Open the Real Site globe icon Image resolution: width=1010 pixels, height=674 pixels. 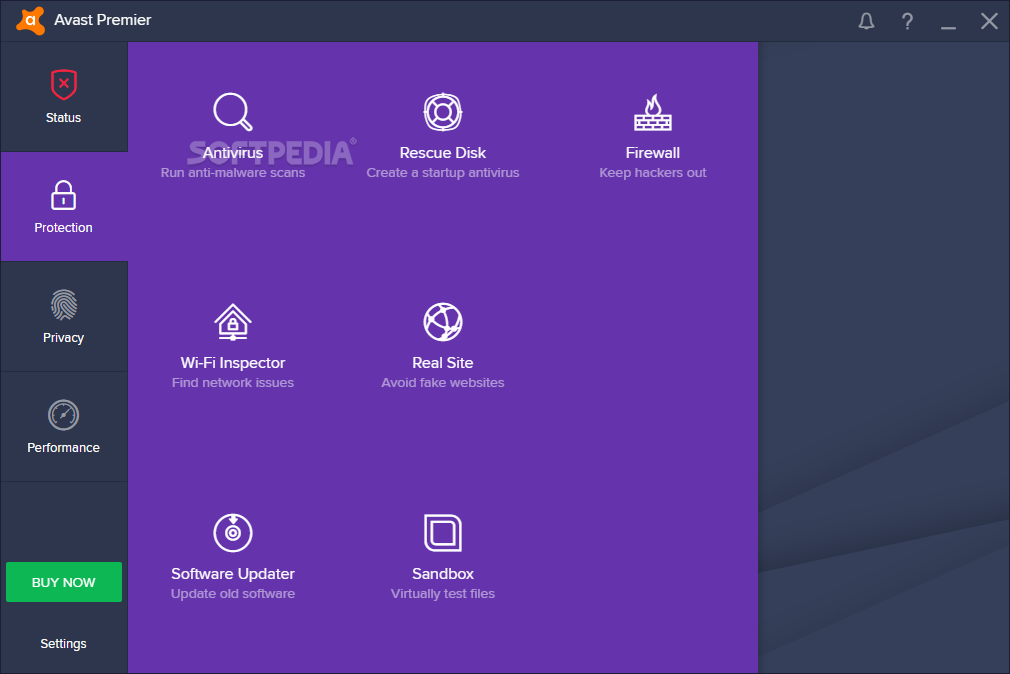coord(443,322)
